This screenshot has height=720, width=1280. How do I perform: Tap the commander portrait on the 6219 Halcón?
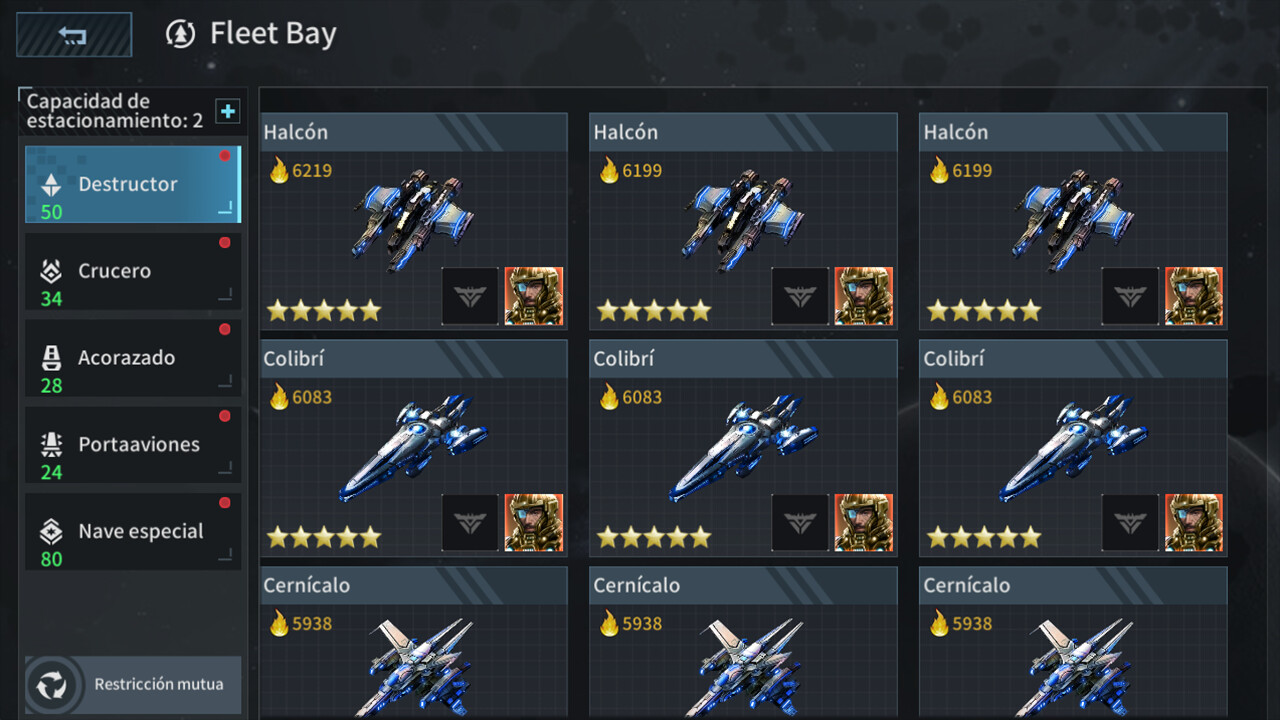pyautogui.click(x=534, y=296)
